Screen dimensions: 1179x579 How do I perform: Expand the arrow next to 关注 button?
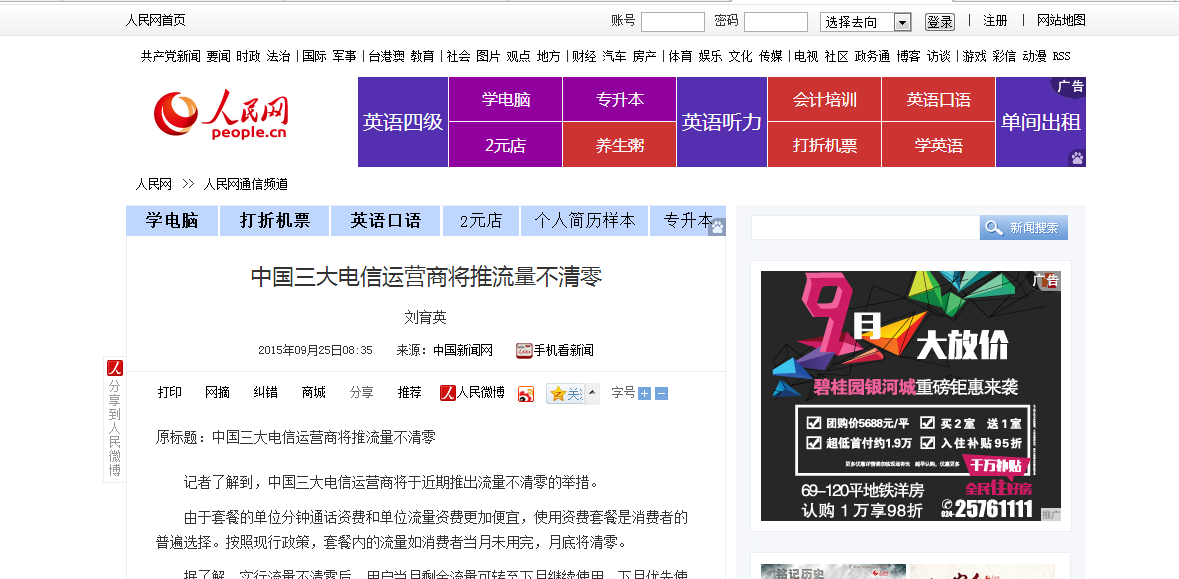click(x=592, y=393)
